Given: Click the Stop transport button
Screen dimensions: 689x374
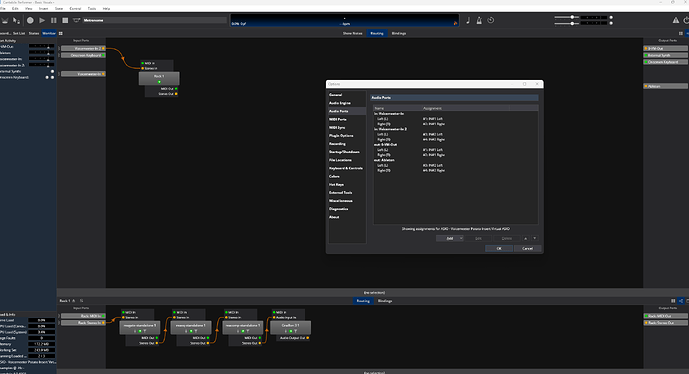Looking at the screenshot, I should [65, 20].
